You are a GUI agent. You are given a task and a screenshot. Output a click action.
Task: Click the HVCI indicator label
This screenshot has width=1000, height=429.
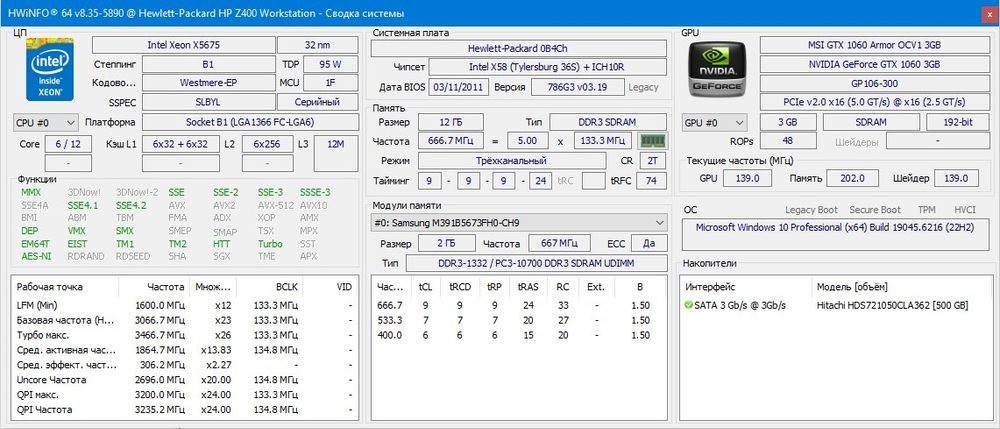(x=965, y=210)
